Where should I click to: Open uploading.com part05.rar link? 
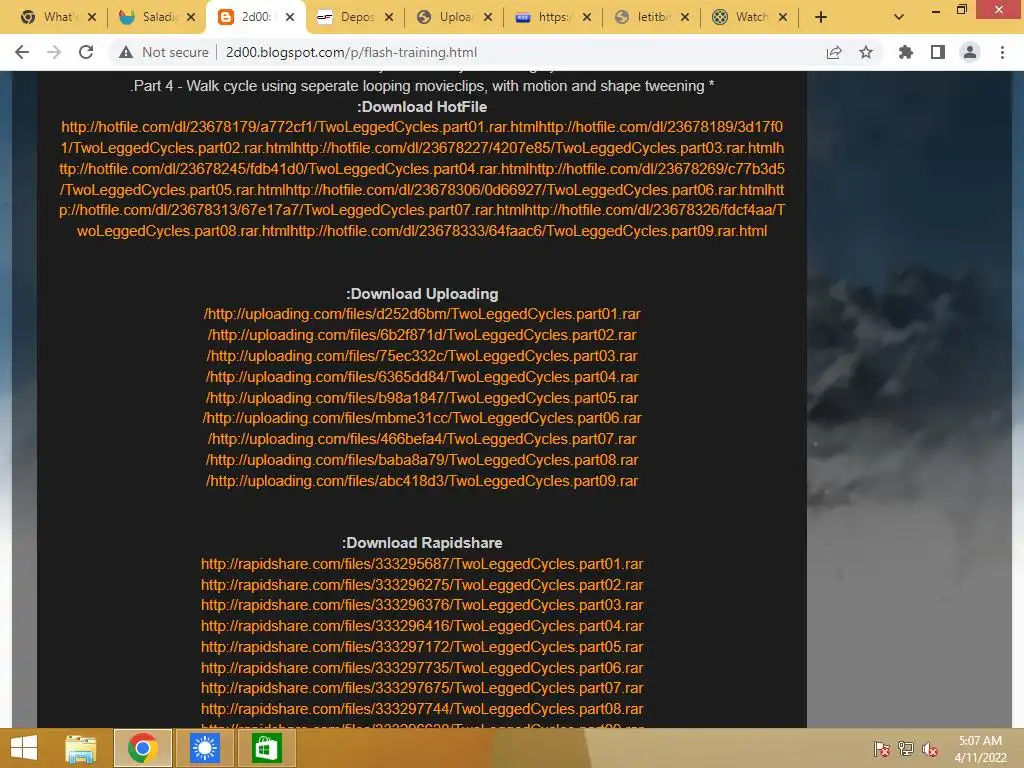click(x=422, y=398)
